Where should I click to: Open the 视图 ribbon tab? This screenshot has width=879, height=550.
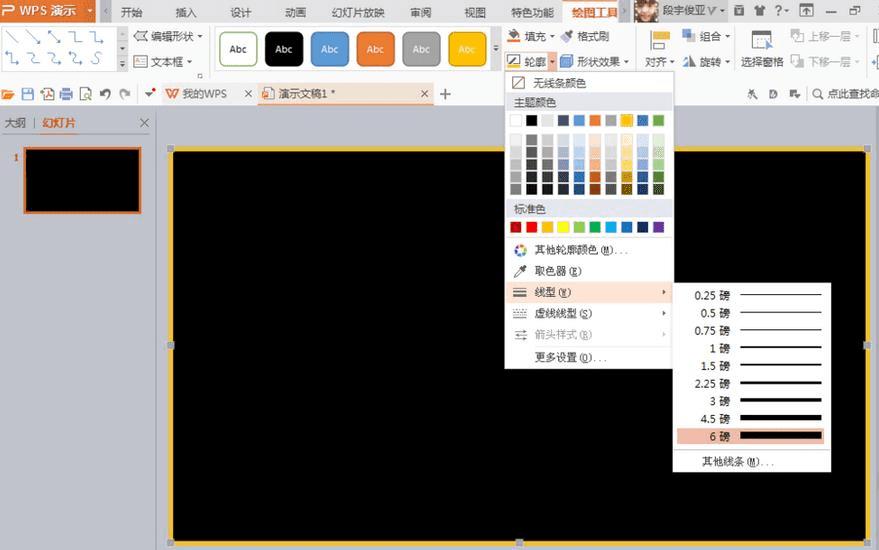tap(475, 12)
